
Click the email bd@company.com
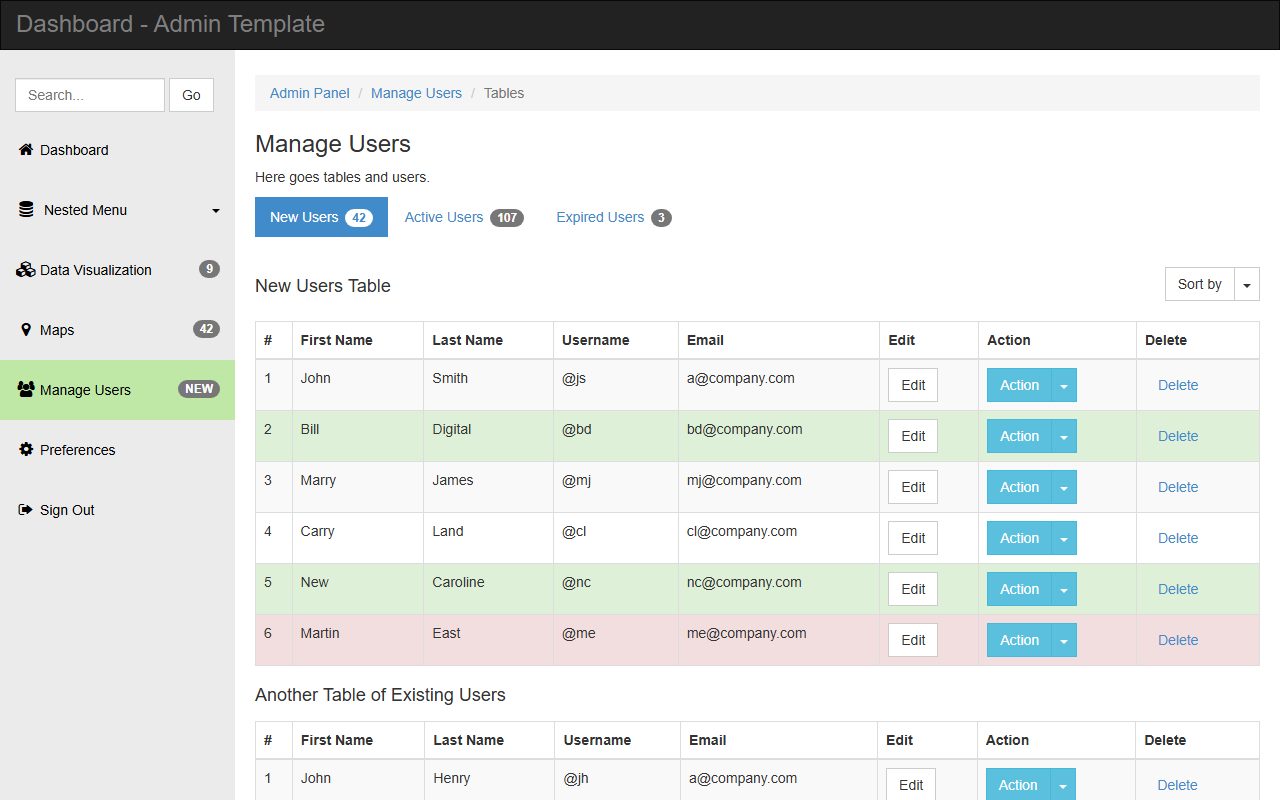[x=744, y=429]
